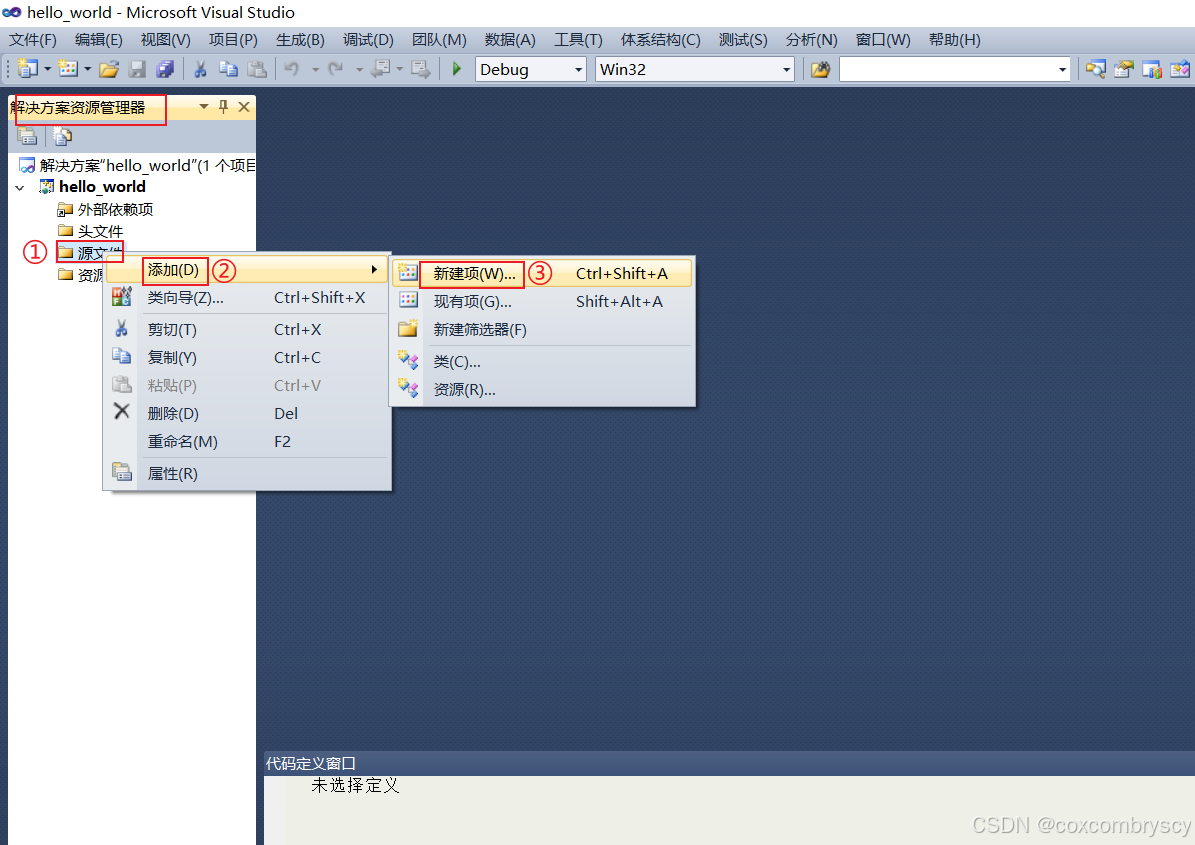1195x845 pixels.
Task: Click the Navigate Backward icon
Action: [x=380, y=69]
